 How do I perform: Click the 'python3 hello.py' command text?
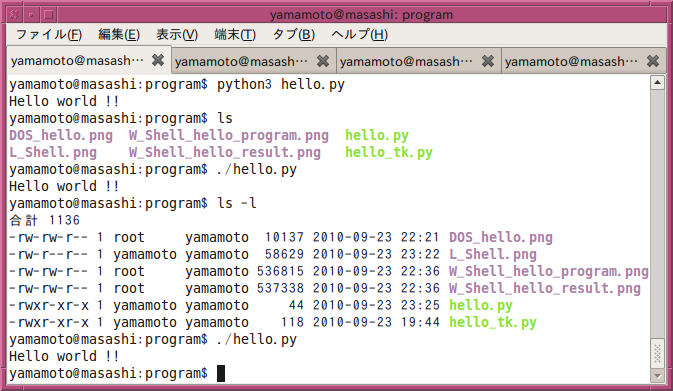tap(281, 84)
